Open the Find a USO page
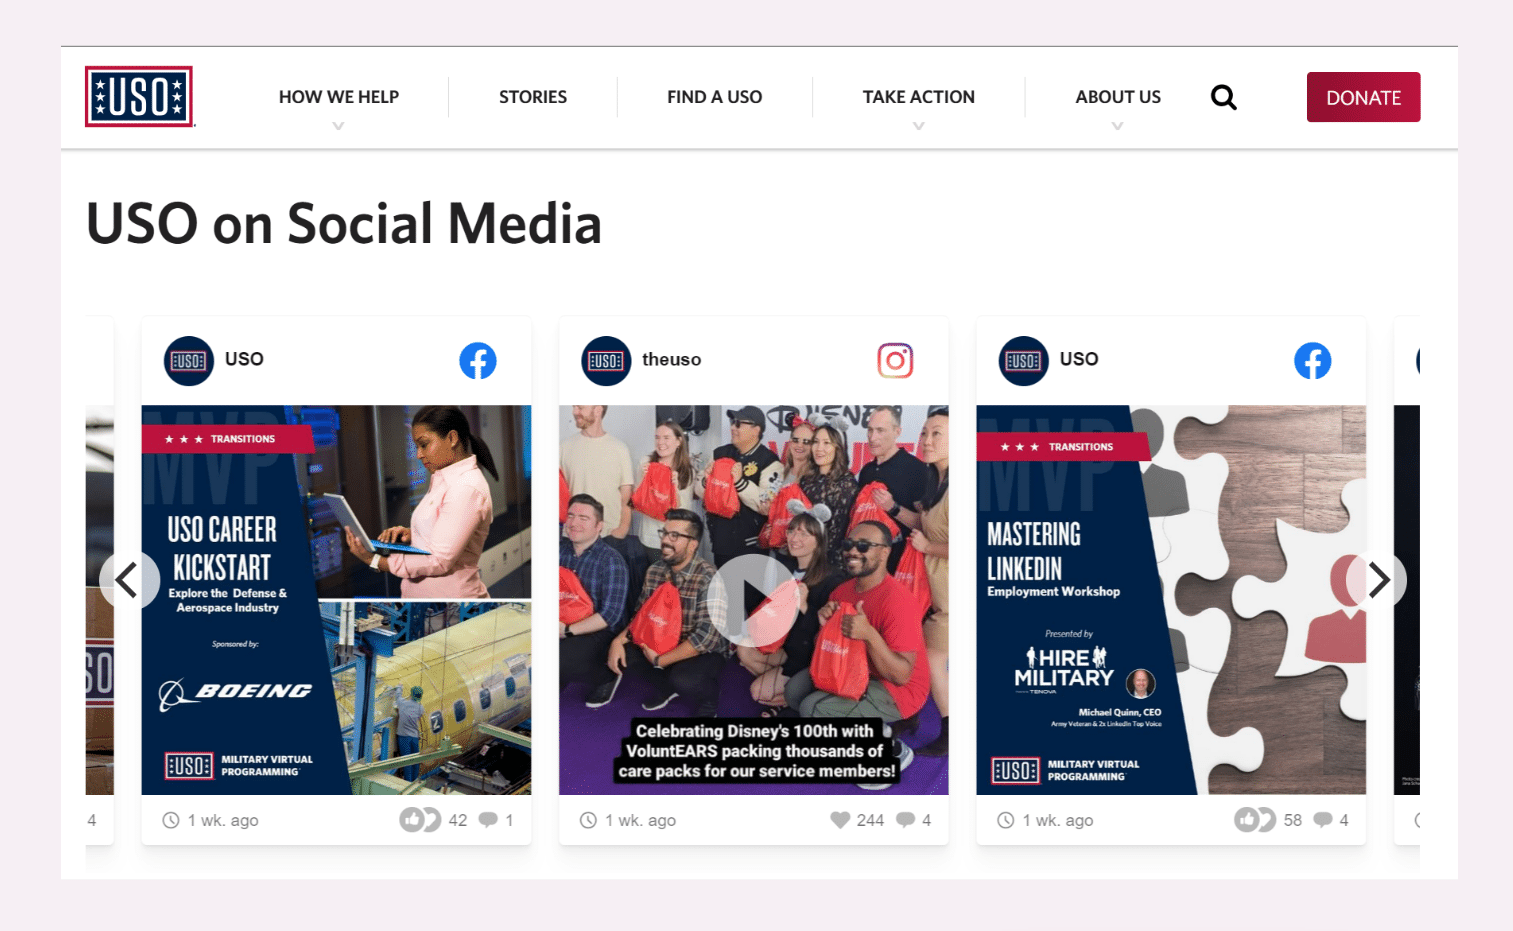 click(x=714, y=97)
